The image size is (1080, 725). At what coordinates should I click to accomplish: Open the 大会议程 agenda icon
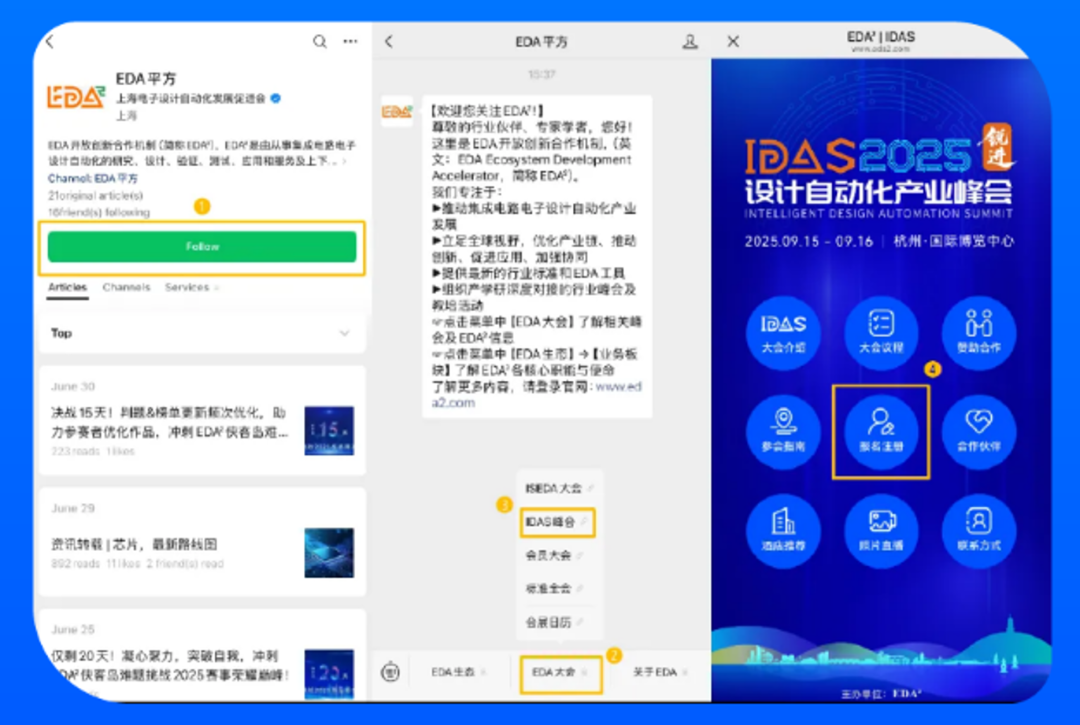point(881,330)
